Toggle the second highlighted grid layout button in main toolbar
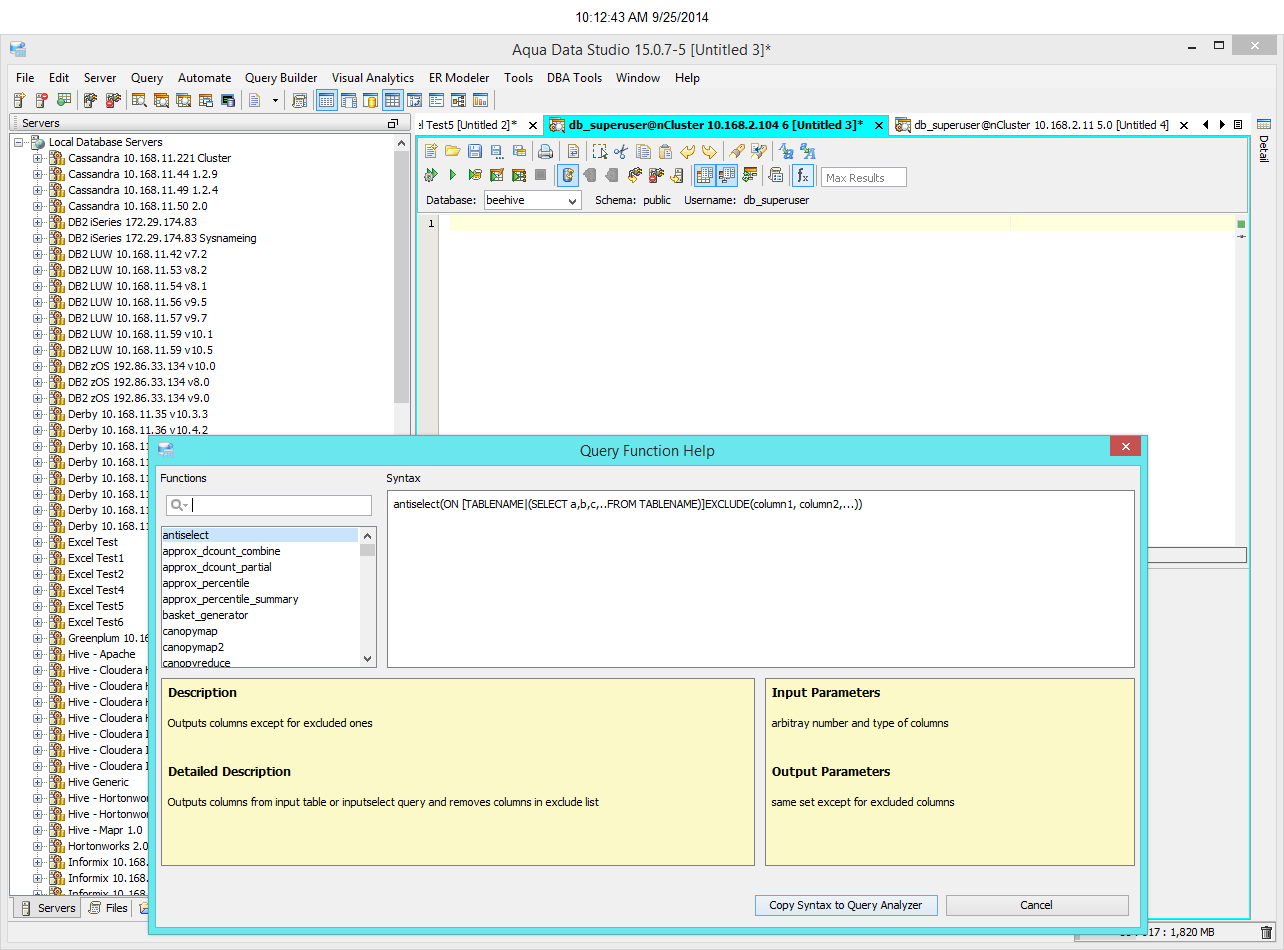1284x950 pixels. pyautogui.click(x=392, y=100)
